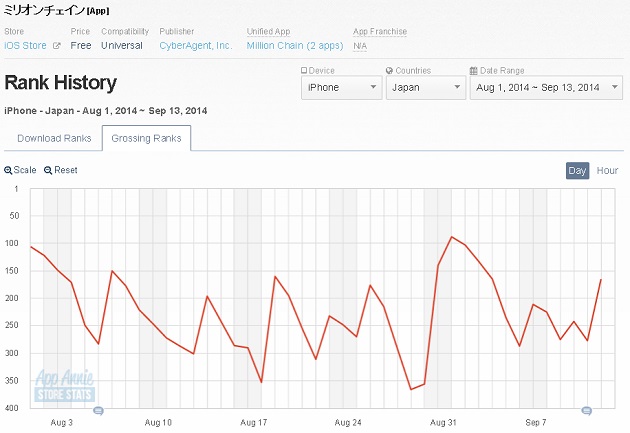
Task: Click the external link icon beside iOS Store
Action: (x=57, y=46)
